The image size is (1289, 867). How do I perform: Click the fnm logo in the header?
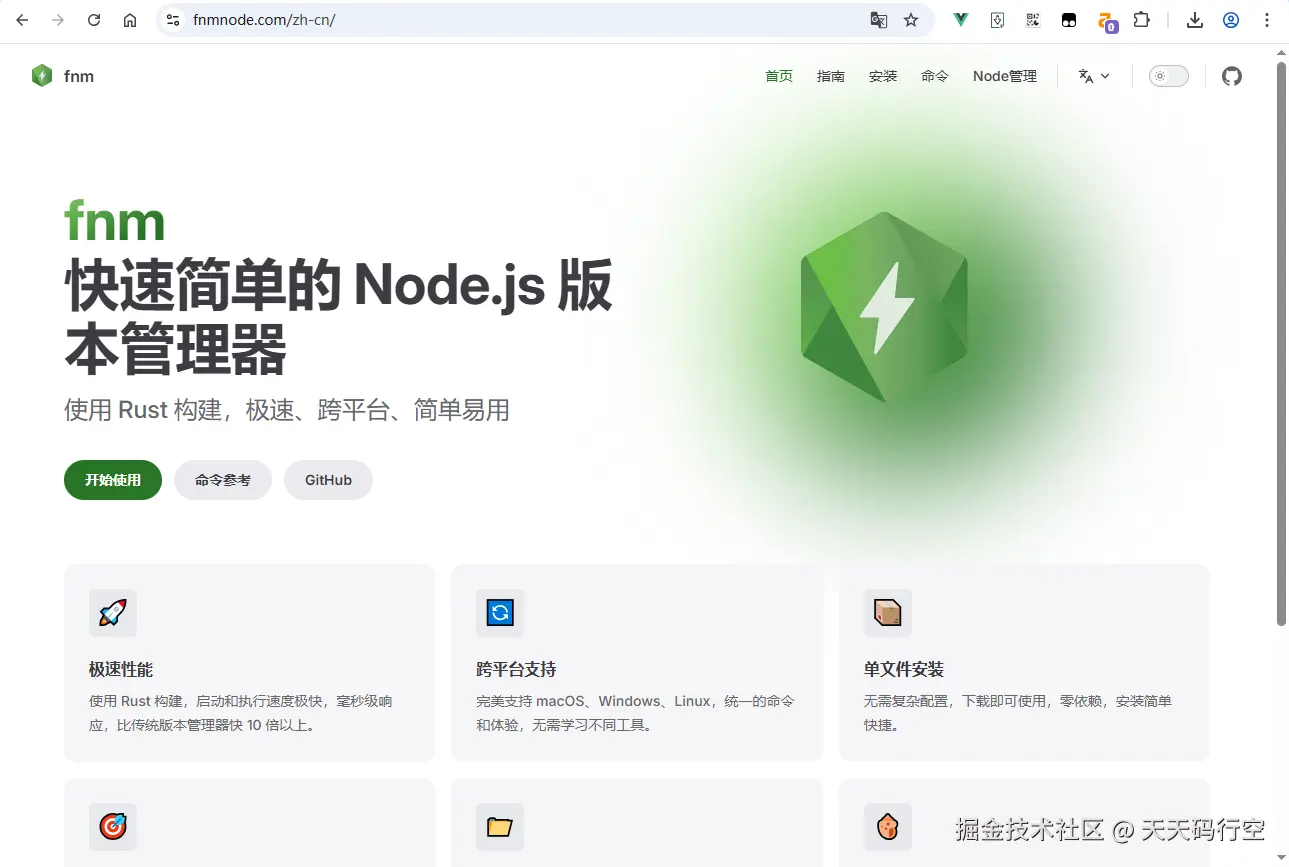pos(42,76)
